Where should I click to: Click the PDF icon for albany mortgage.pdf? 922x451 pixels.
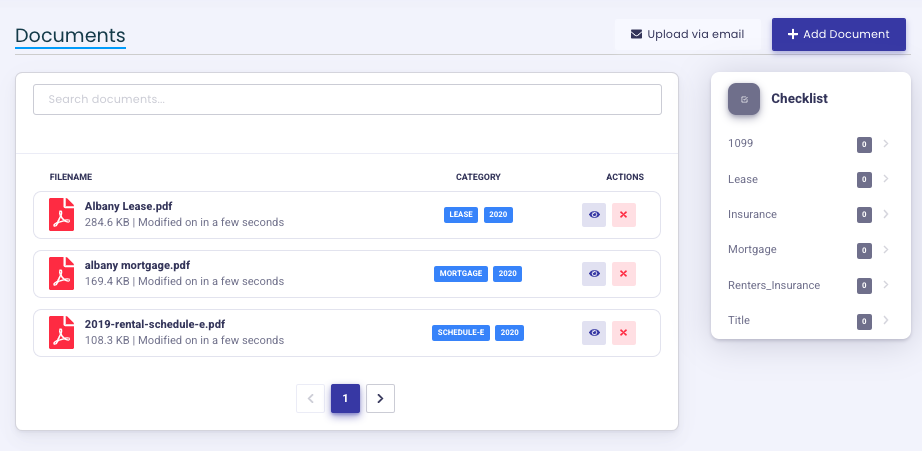point(62,273)
